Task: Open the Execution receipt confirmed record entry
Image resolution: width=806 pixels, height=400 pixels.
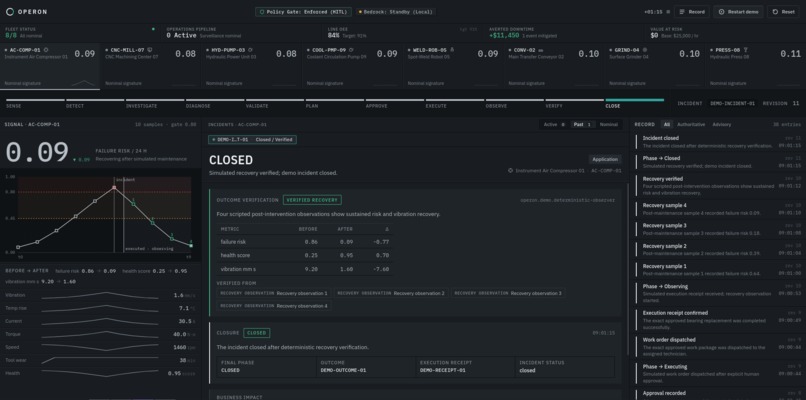Action: point(717,319)
